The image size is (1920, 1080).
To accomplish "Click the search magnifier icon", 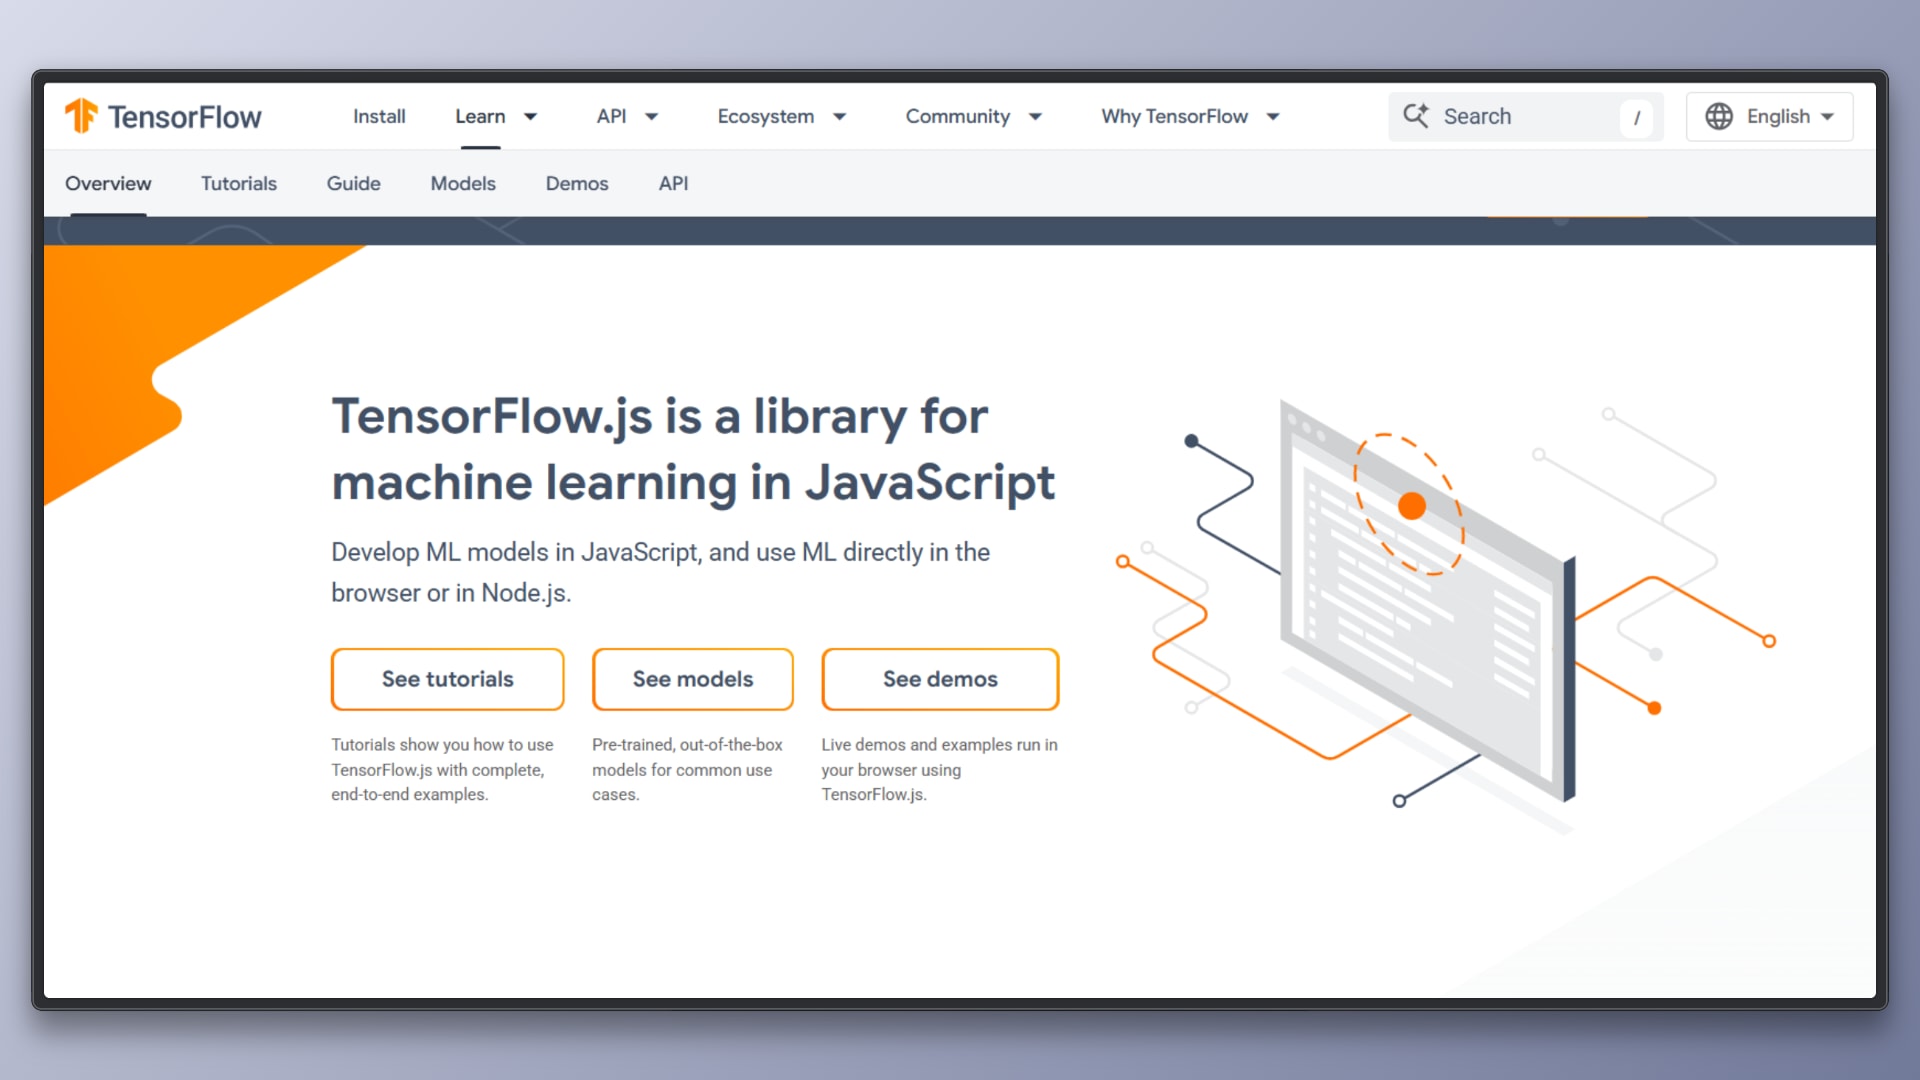I will click(1416, 116).
